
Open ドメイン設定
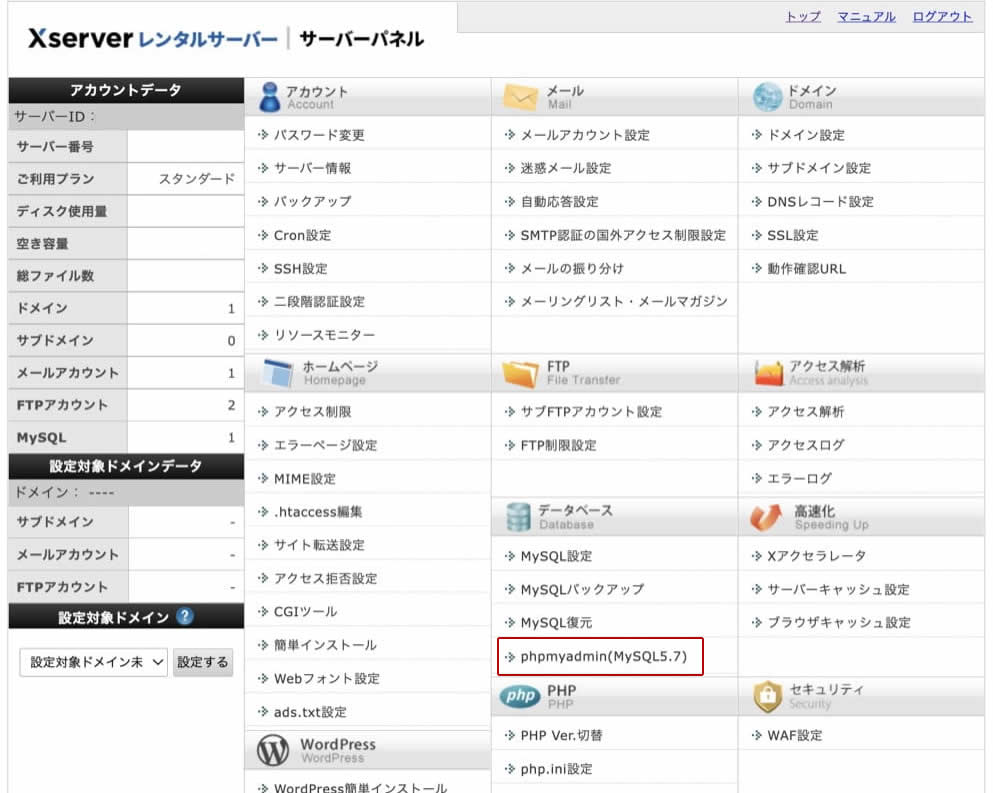806,135
